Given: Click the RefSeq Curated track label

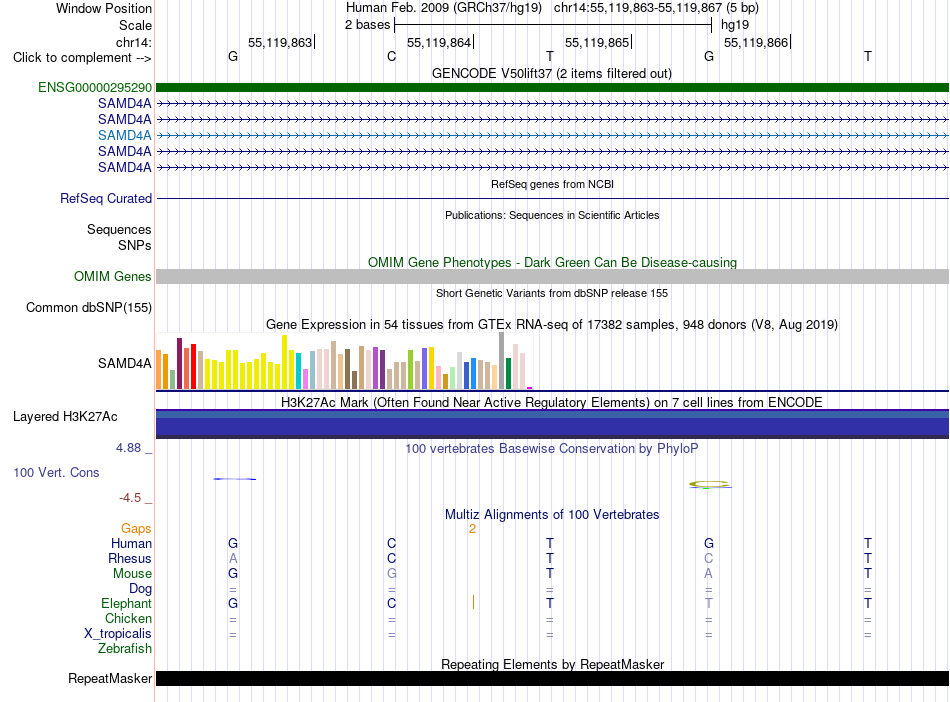Looking at the screenshot, I should point(106,198).
